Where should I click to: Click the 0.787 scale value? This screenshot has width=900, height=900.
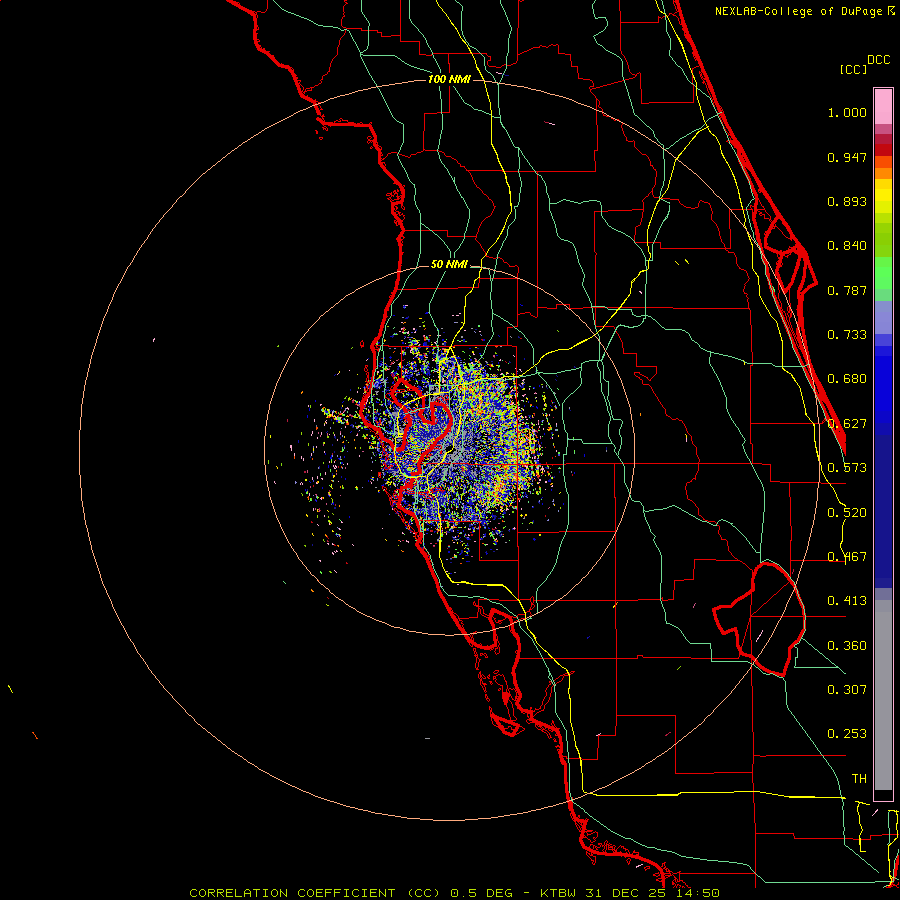847,290
